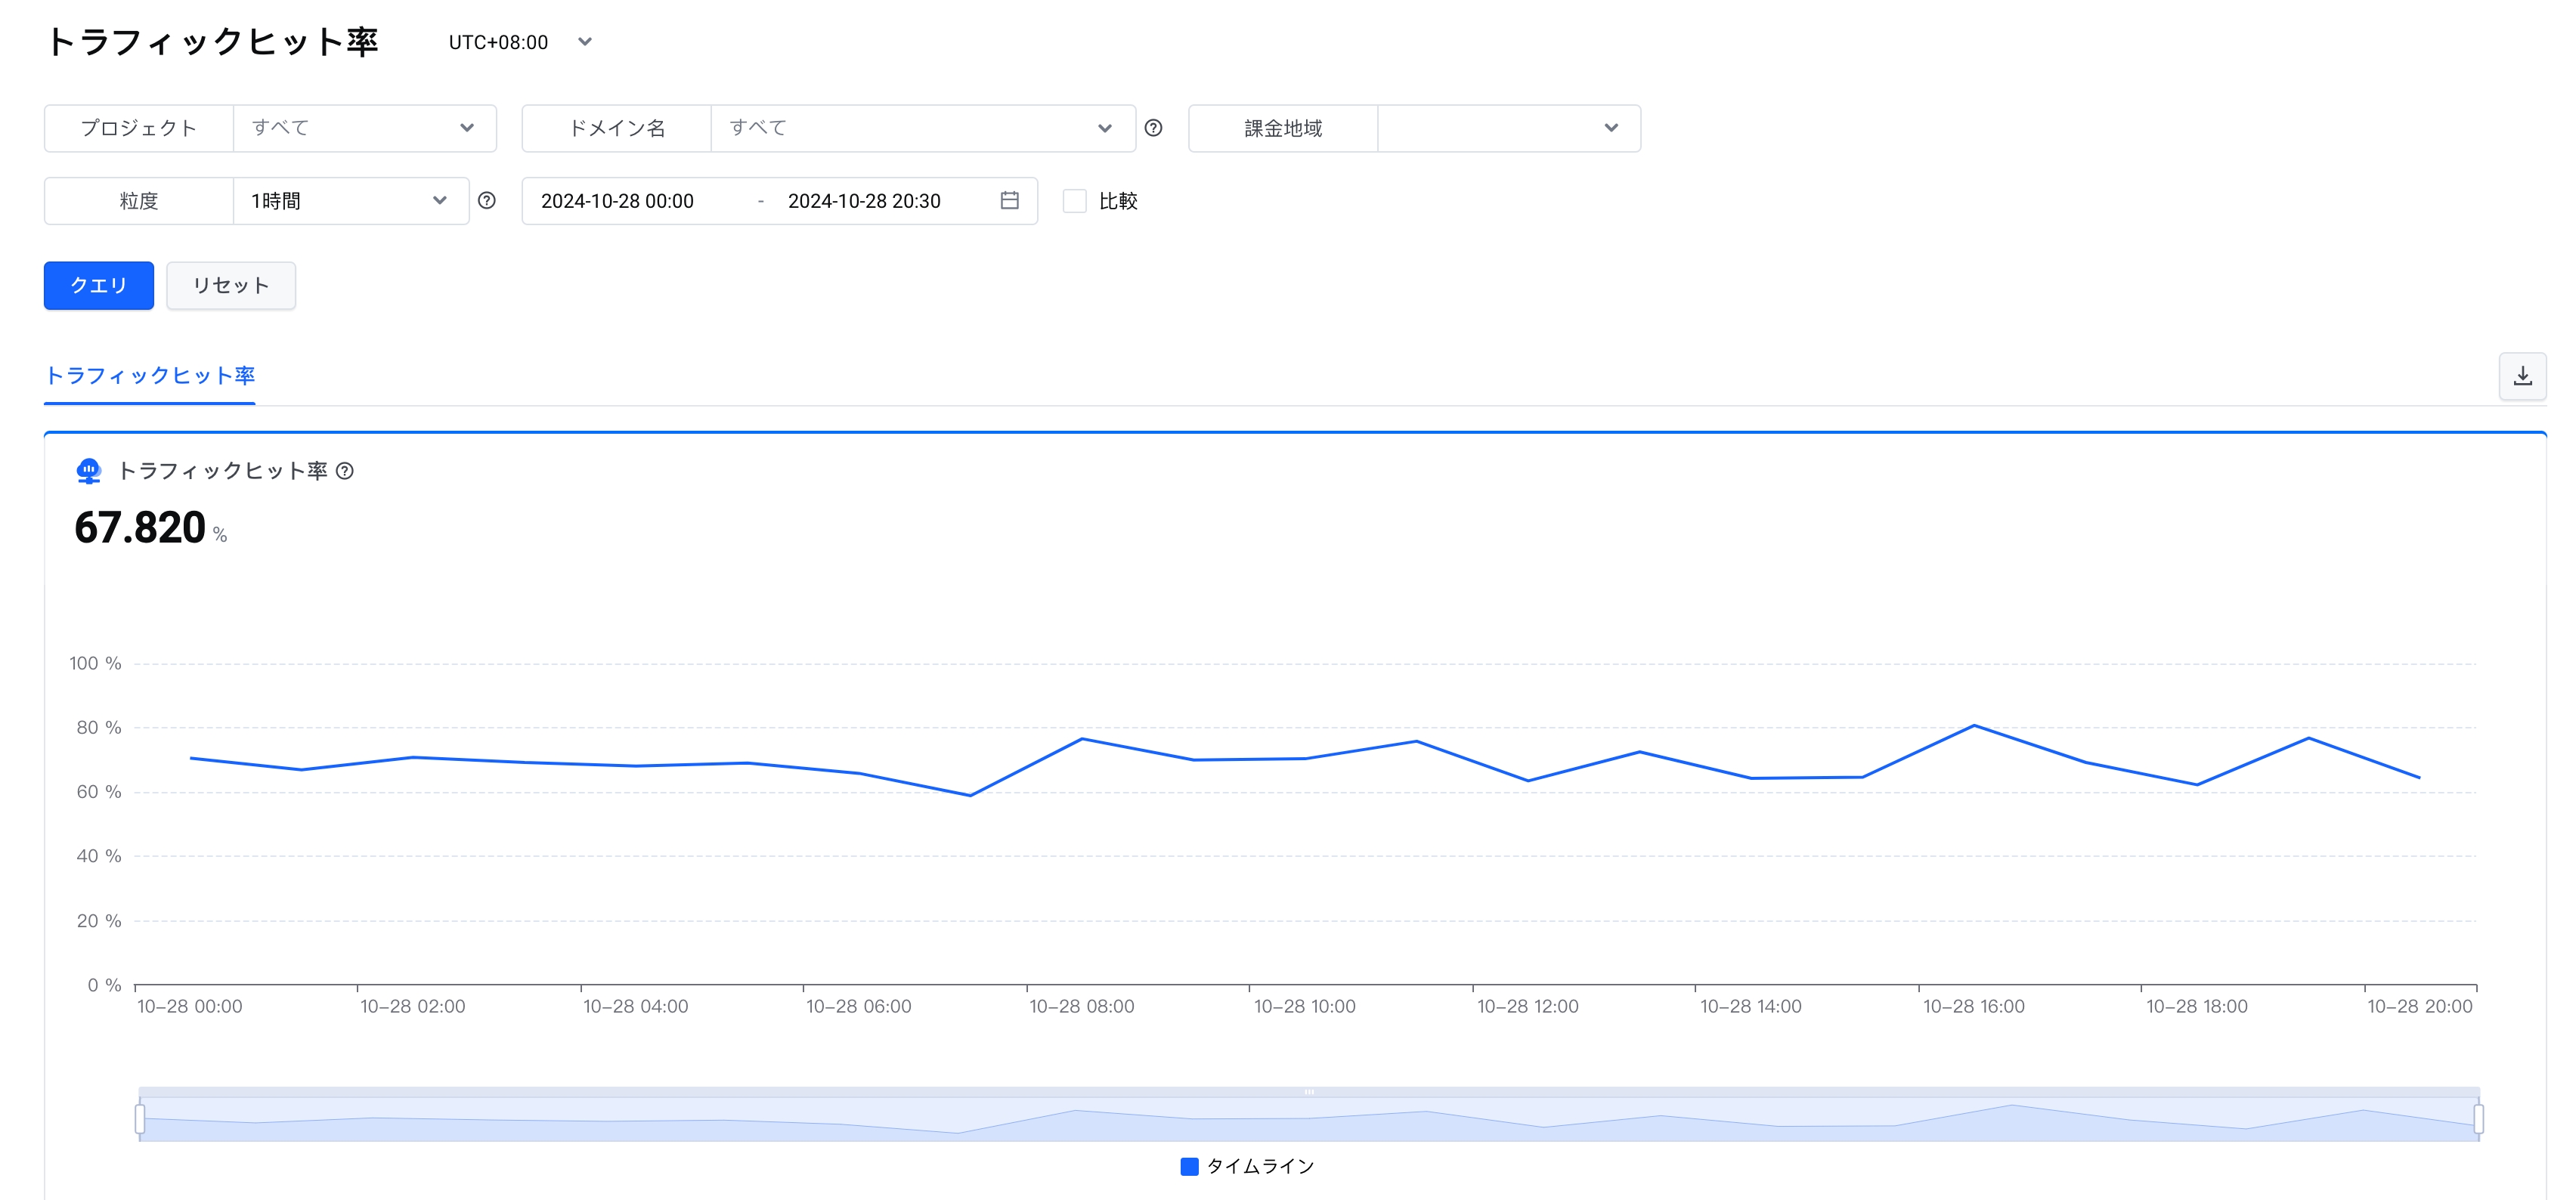Click the 100 % y-axis label
The image size is (2576, 1200).
point(95,663)
